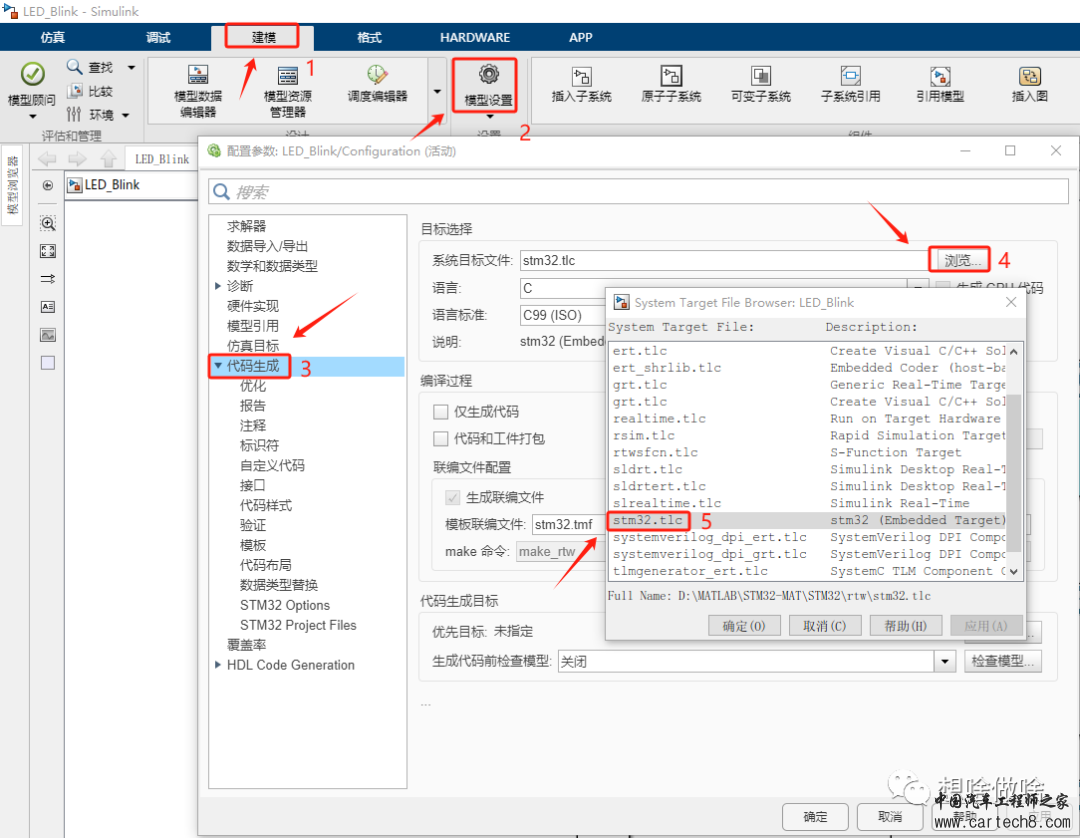Open the 环境 environment sliders icon
The height and width of the screenshot is (838, 1080).
(74, 114)
